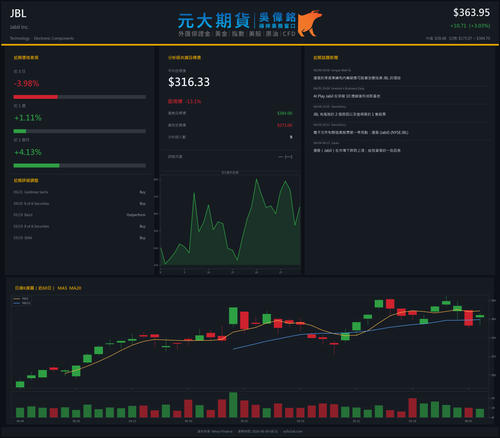Click the +4.13% one-month performance value
Viewport: 500px width, 438px height.
click(28, 152)
